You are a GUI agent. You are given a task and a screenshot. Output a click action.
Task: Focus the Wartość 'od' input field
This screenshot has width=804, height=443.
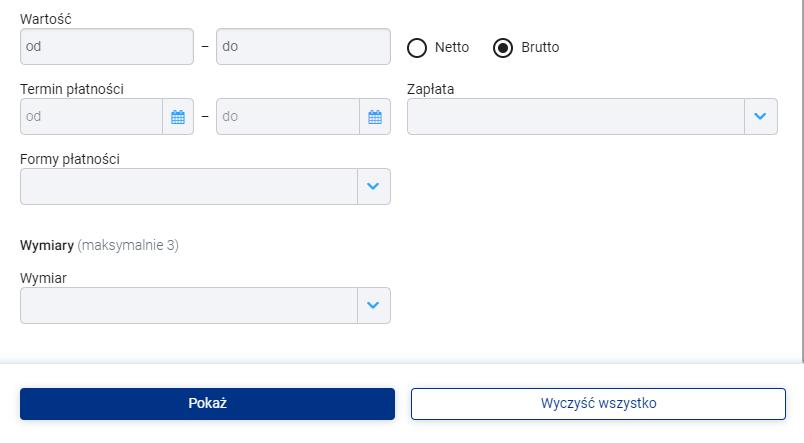coord(107,47)
